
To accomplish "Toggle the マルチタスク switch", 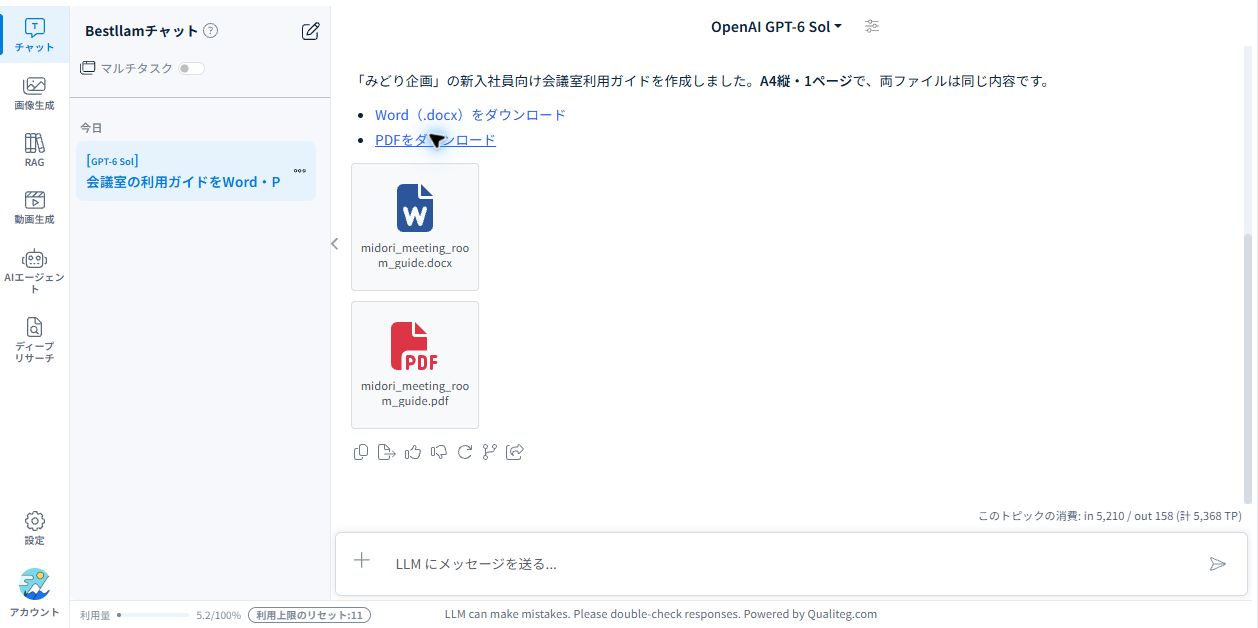I will click(190, 68).
